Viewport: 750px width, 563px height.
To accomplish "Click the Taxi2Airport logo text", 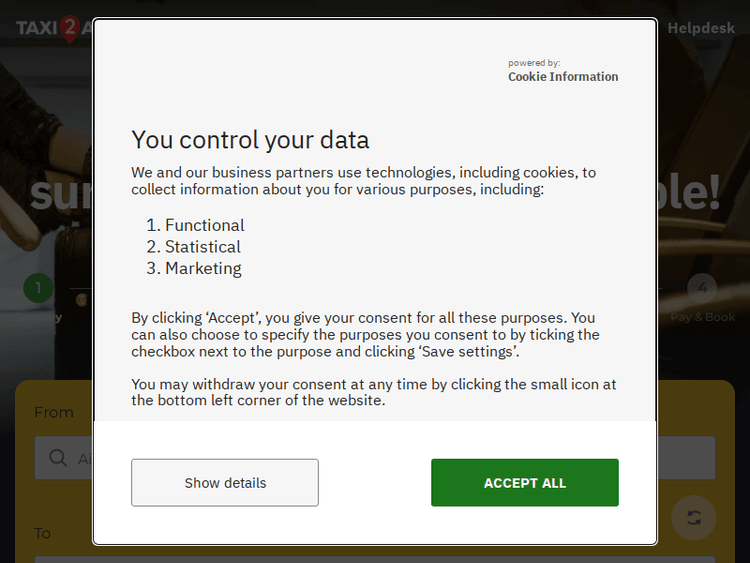I will point(36,28).
